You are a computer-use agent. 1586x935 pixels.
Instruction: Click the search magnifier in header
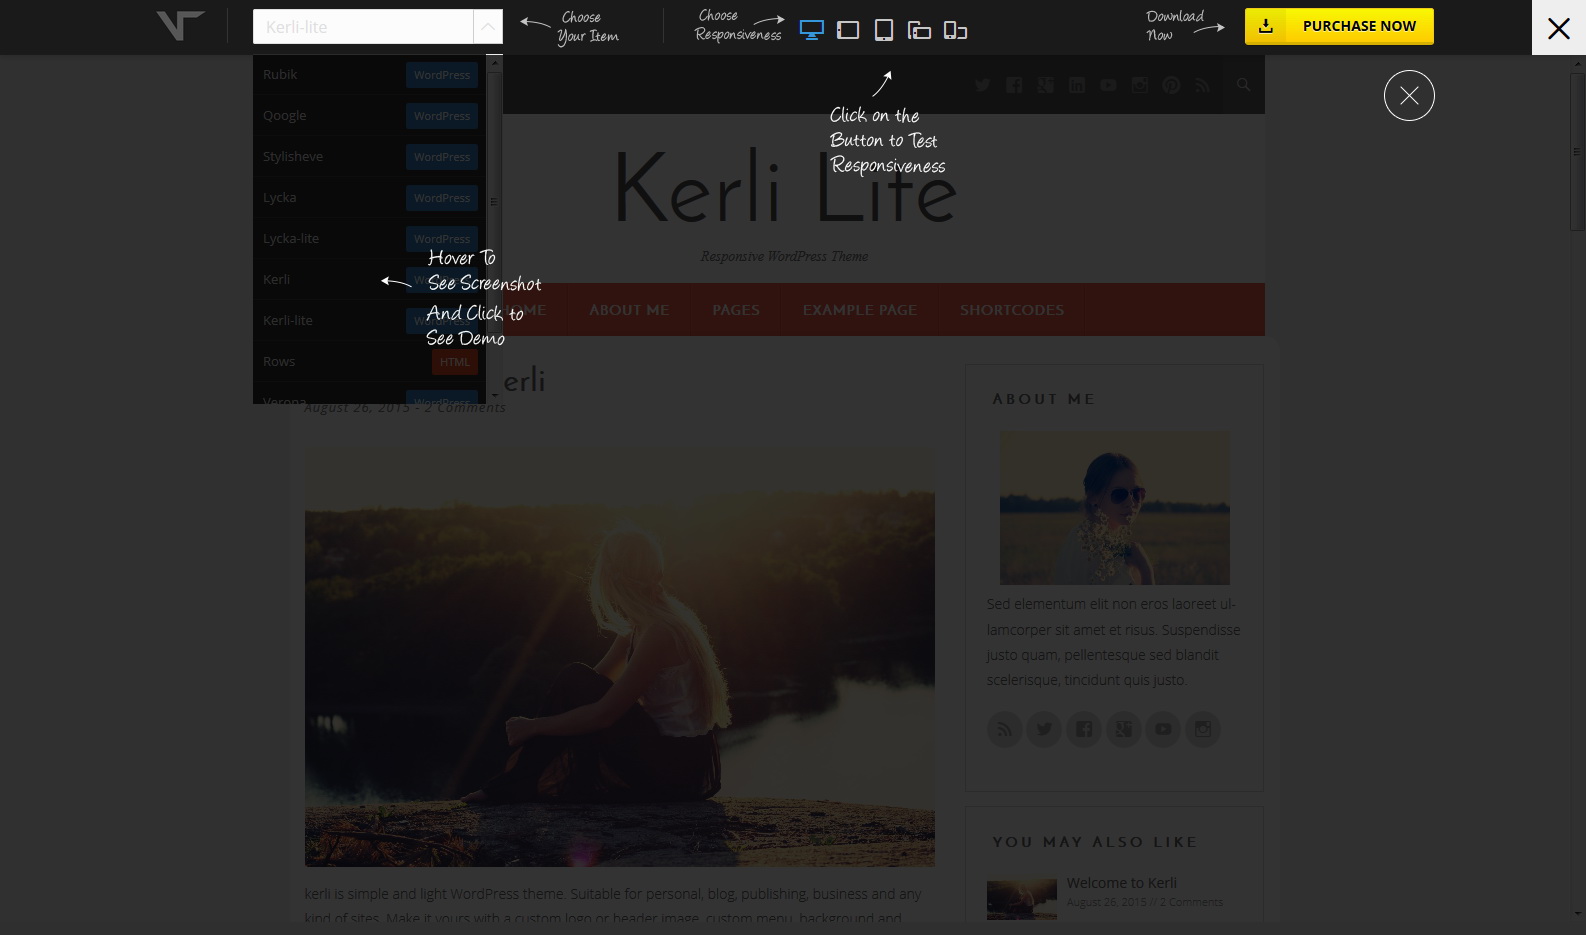[1243, 85]
